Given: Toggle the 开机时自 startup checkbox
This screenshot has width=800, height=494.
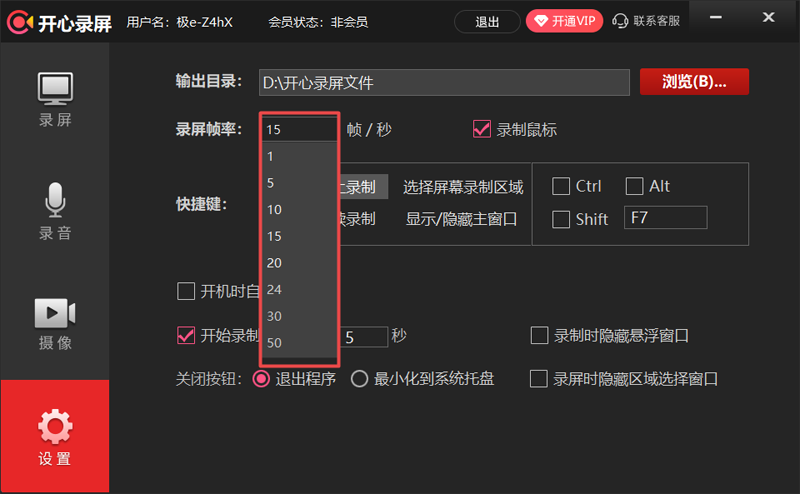Looking at the screenshot, I should [186, 291].
